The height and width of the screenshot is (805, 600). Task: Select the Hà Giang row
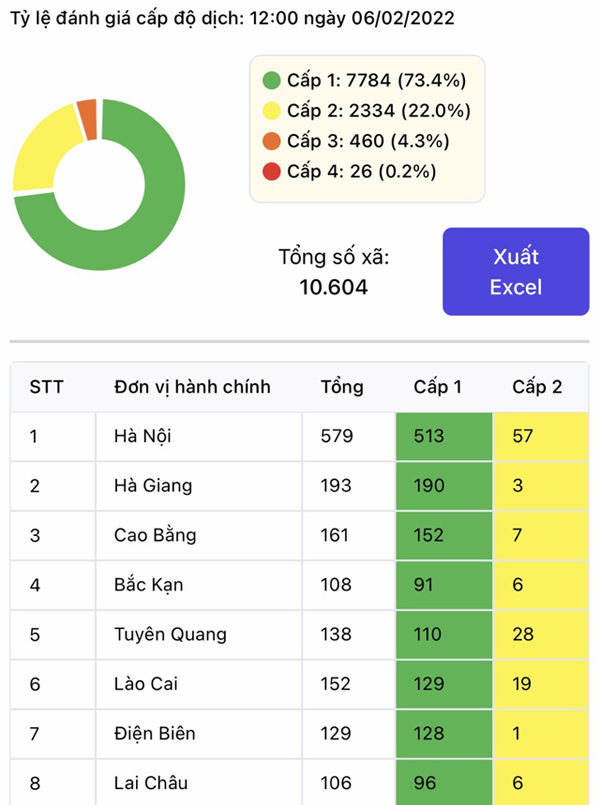click(153, 486)
